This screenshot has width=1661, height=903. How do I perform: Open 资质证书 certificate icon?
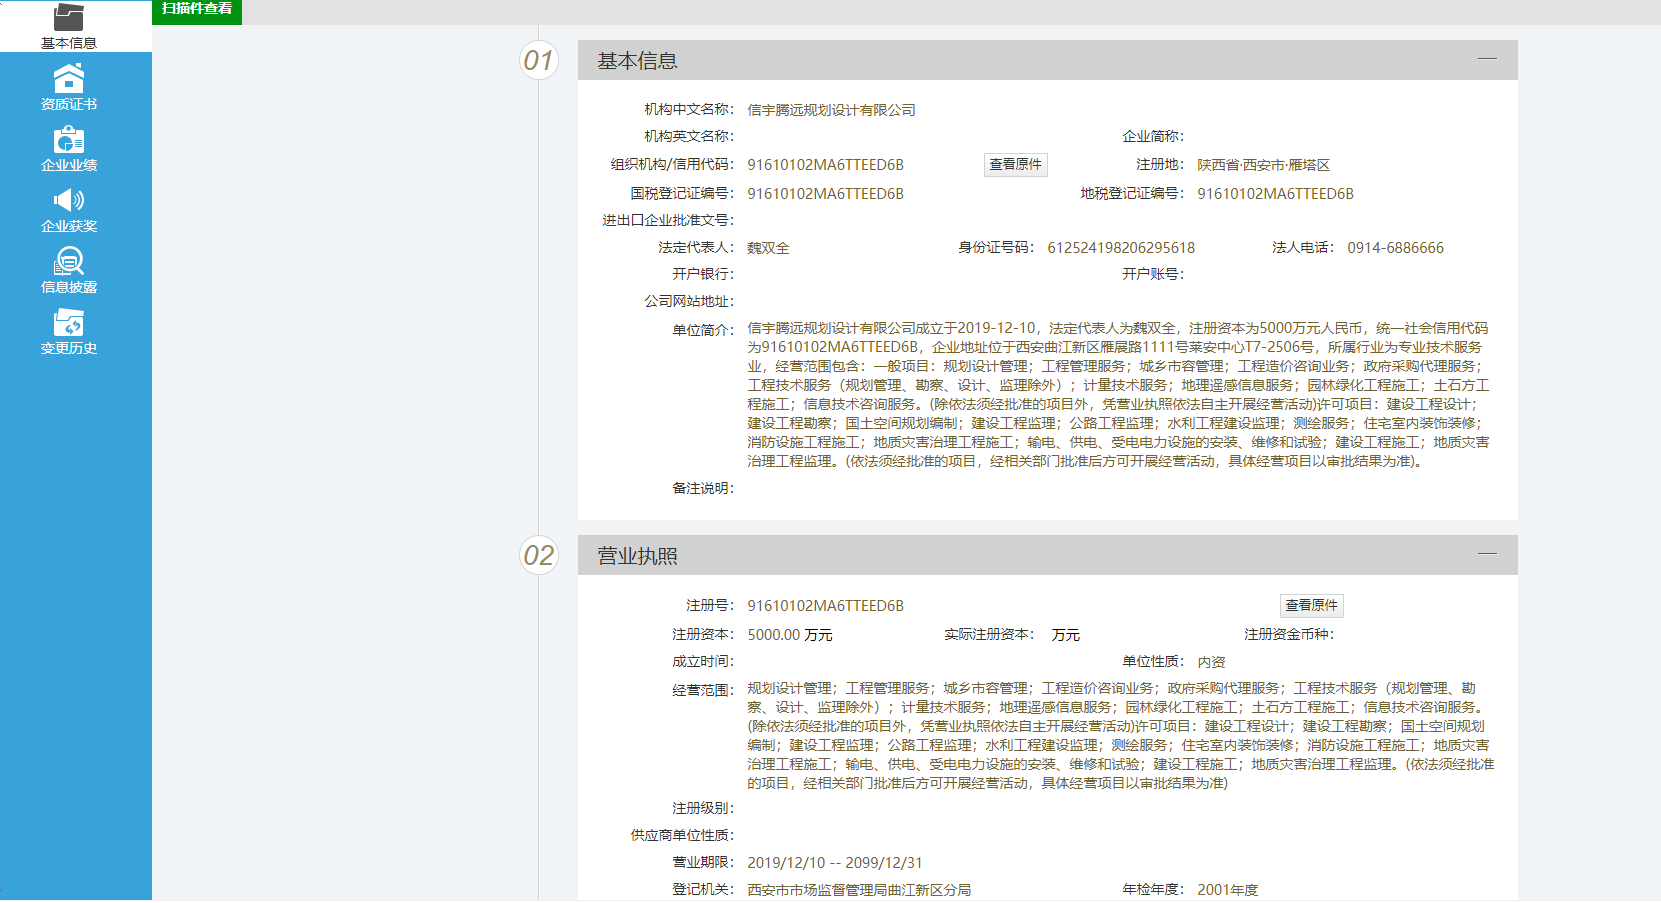point(67,80)
